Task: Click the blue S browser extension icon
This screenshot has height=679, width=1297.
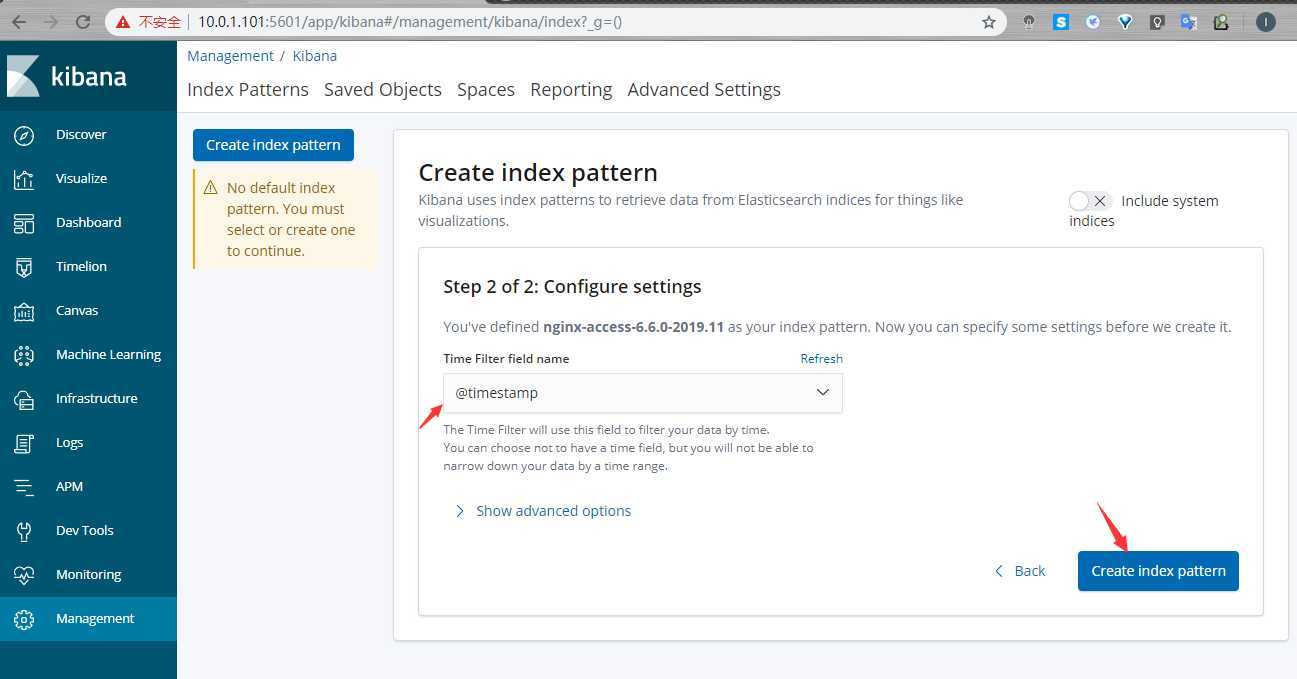Action: pyautogui.click(x=1061, y=21)
